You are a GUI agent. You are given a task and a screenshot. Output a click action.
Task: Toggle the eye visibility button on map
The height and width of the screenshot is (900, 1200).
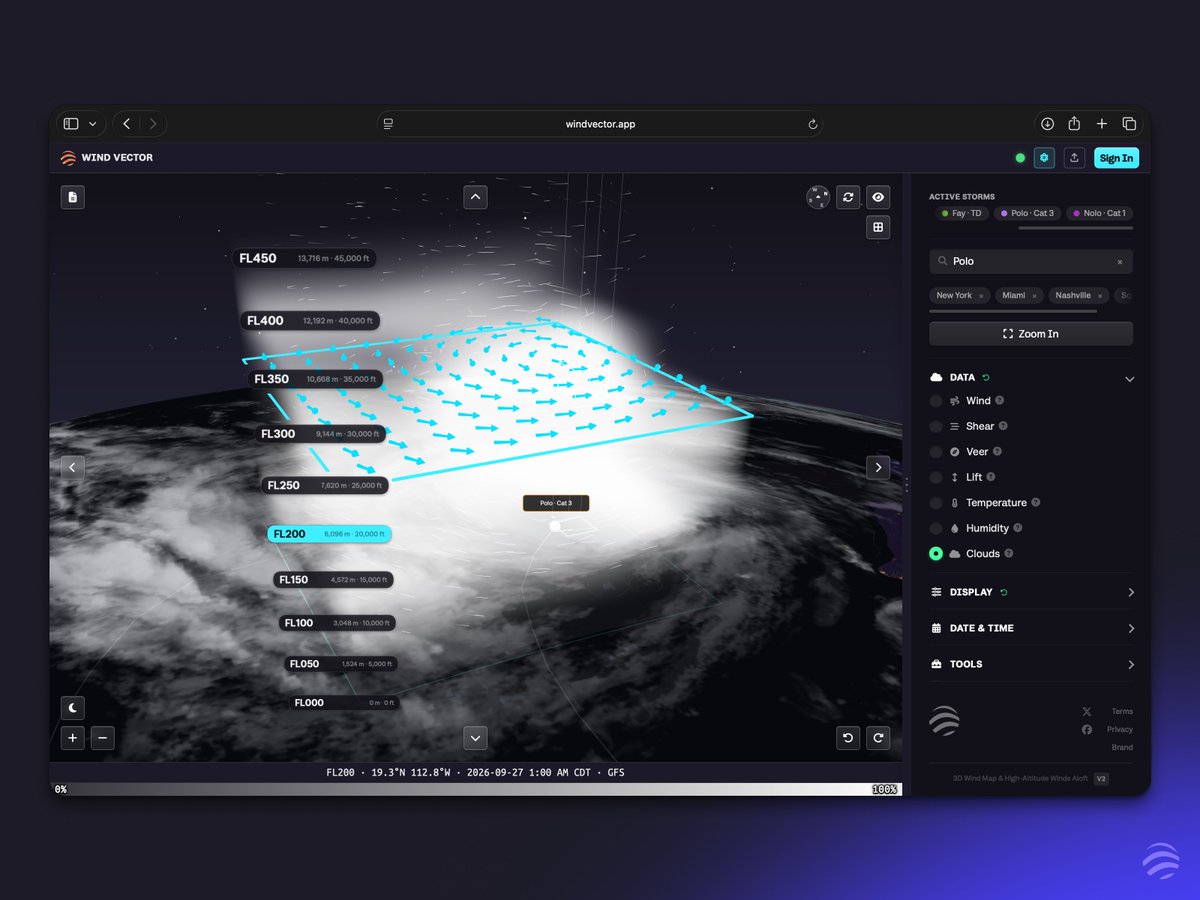click(x=878, y=197)
